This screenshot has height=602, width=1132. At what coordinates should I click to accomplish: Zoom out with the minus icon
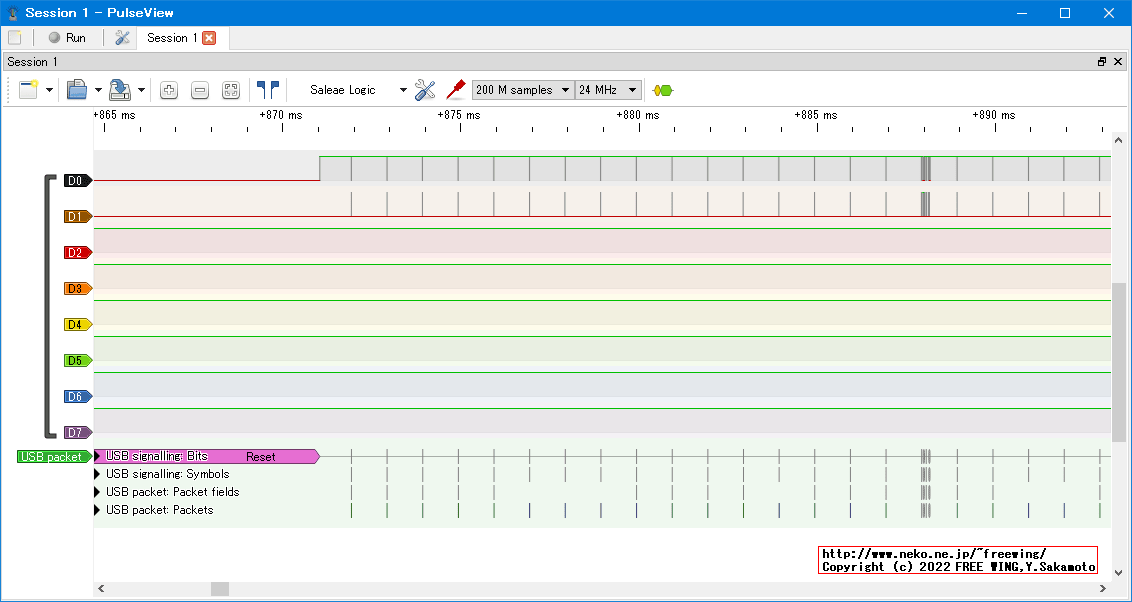click(x=200, y=90)
